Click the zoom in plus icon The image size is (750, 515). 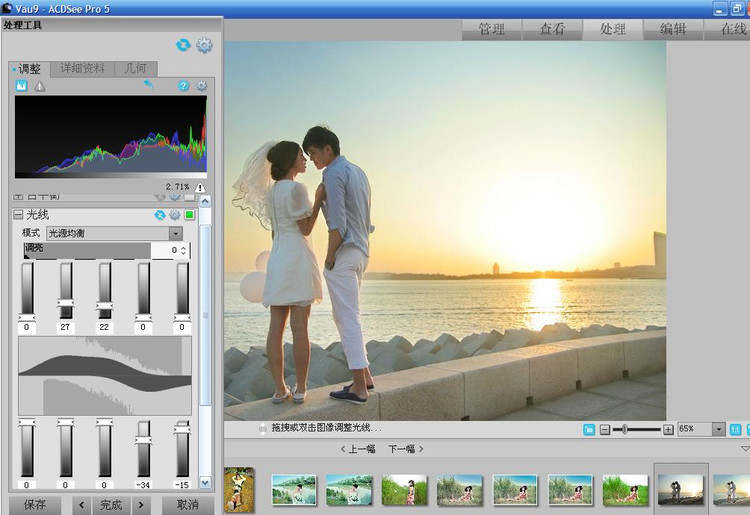click(668, 429)
